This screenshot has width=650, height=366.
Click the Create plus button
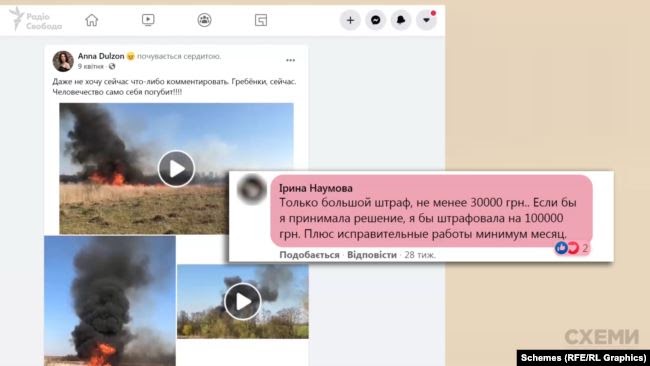[350, 20]
